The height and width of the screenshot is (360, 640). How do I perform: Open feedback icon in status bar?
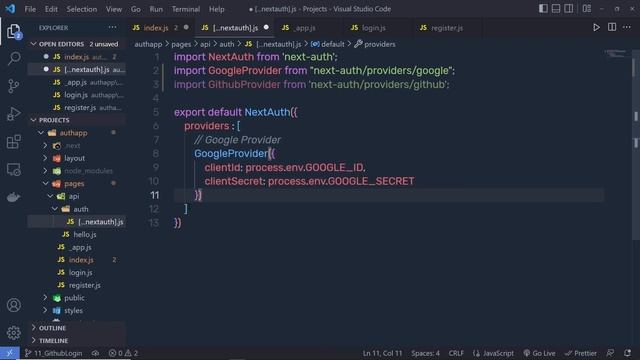click(610, 353)
